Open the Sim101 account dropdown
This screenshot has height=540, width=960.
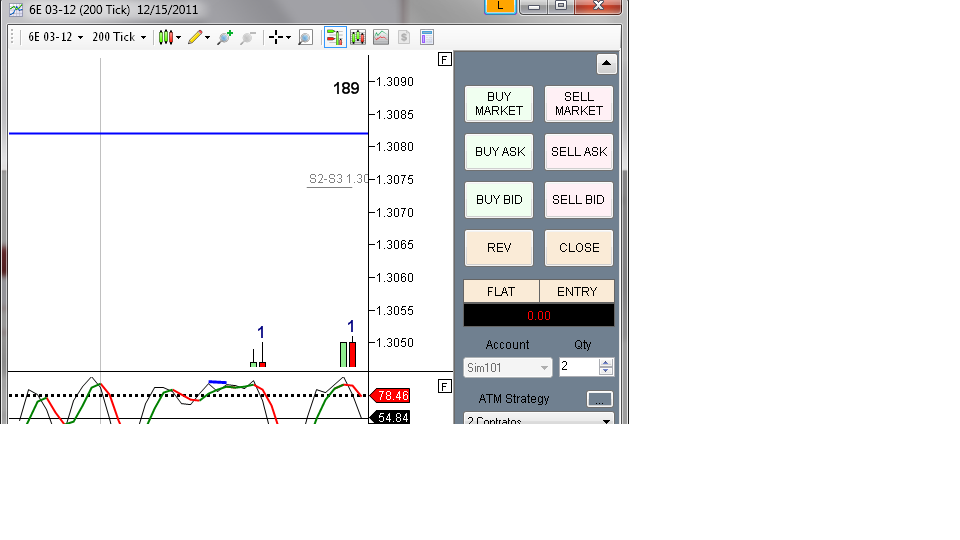[x=508, y=367]
